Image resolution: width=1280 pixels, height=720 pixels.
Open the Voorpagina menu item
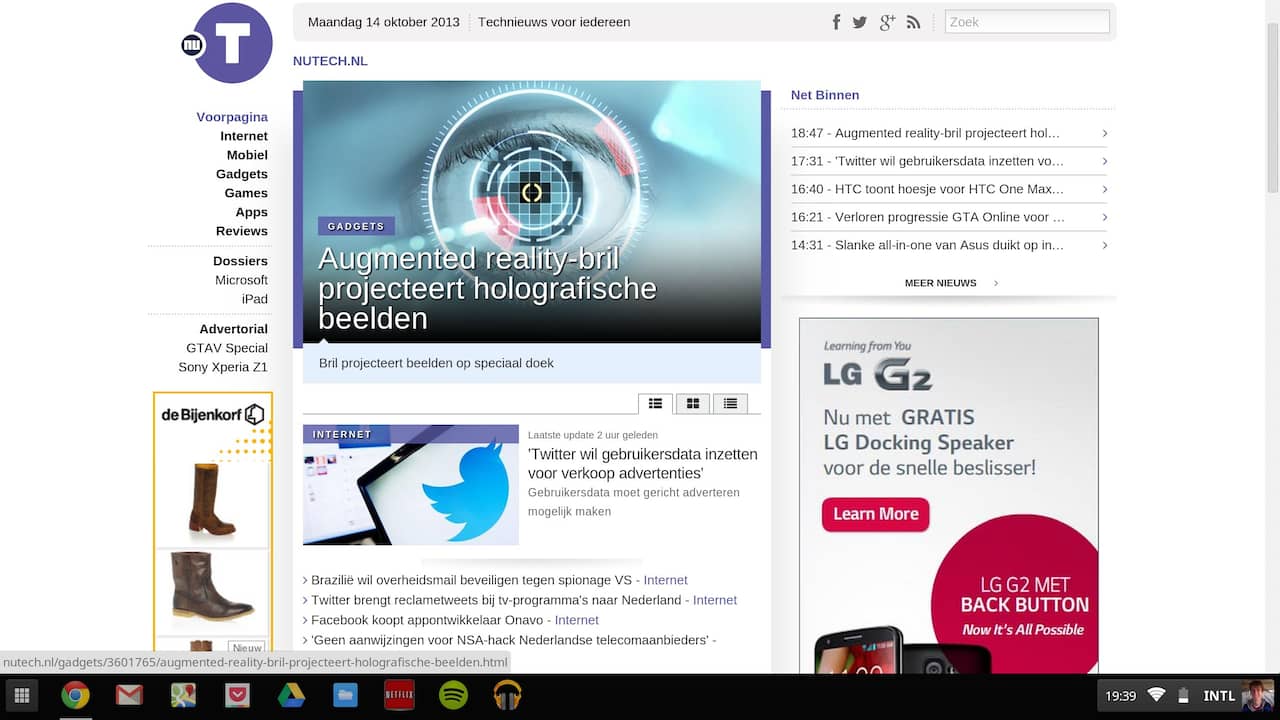coord(232,117)
